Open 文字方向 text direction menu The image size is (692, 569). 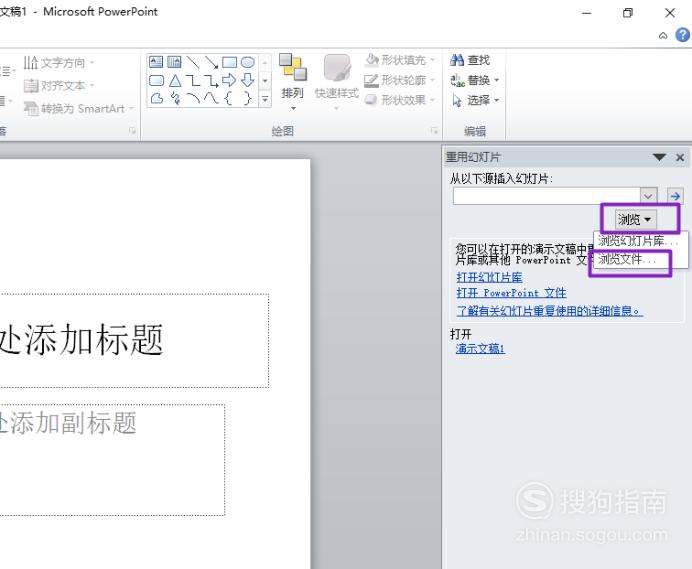pyautogui.click(x=59, y=63)
